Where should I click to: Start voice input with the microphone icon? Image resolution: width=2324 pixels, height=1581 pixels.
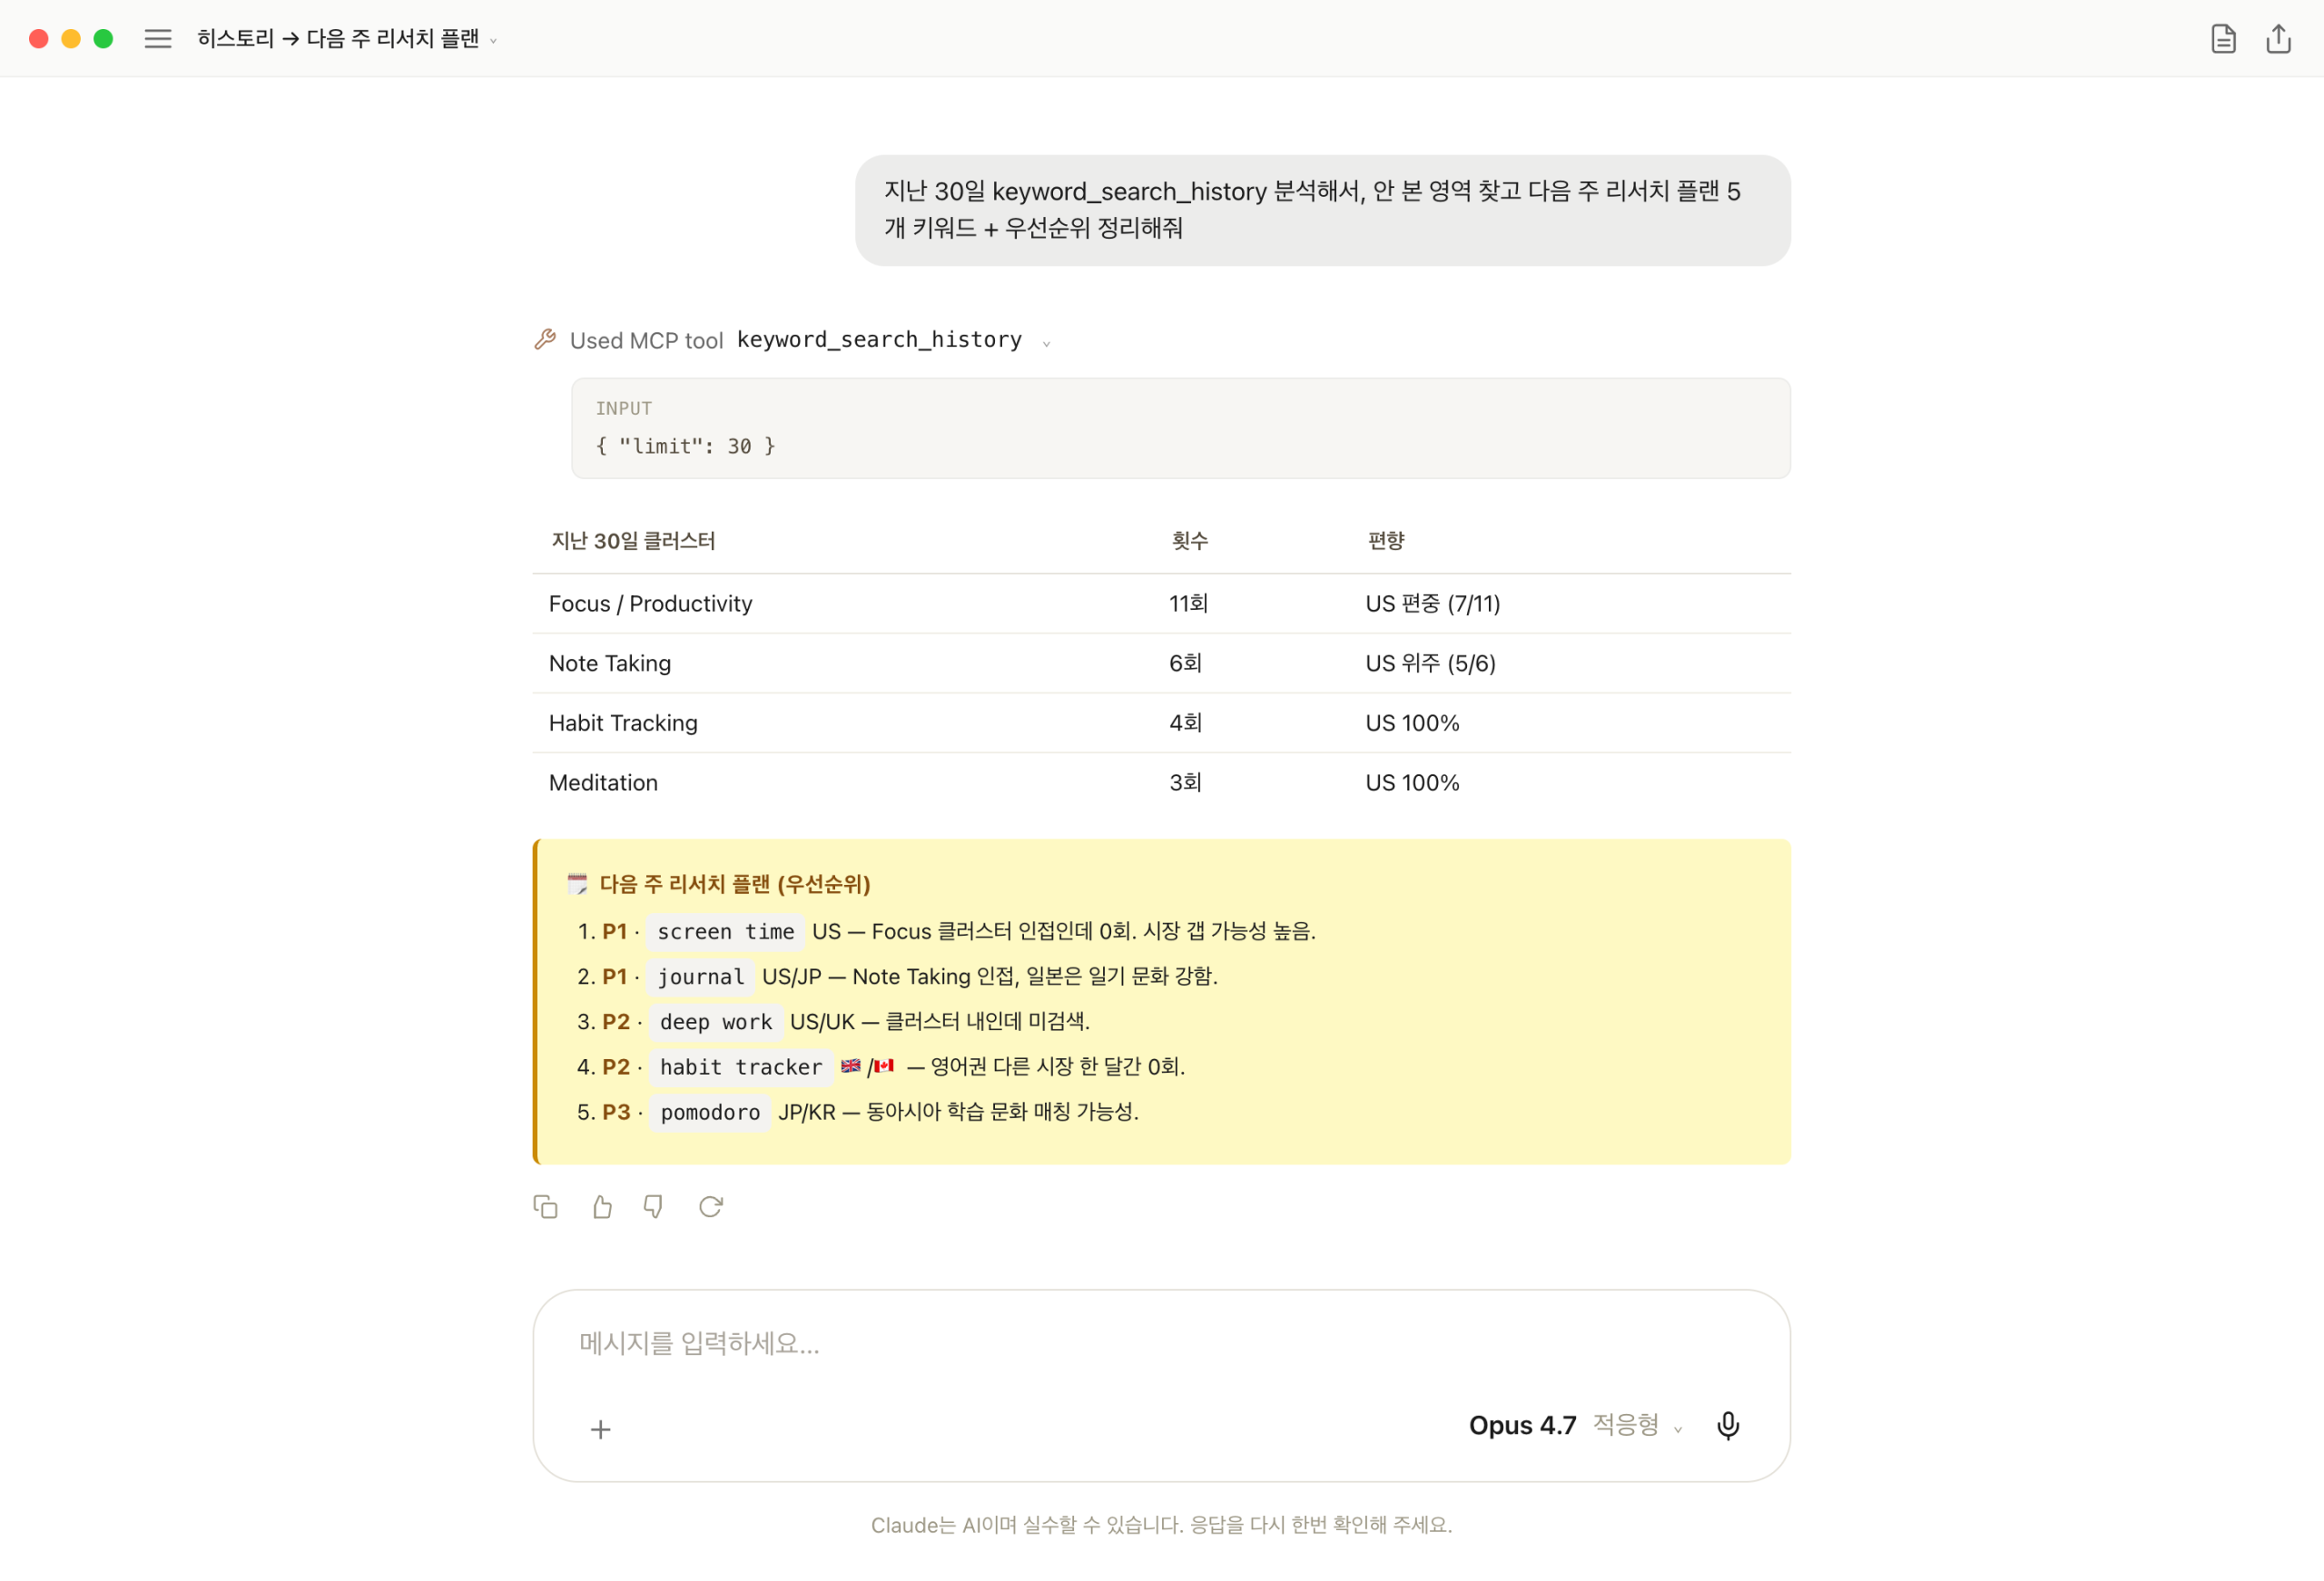tap(1728, 1425)
